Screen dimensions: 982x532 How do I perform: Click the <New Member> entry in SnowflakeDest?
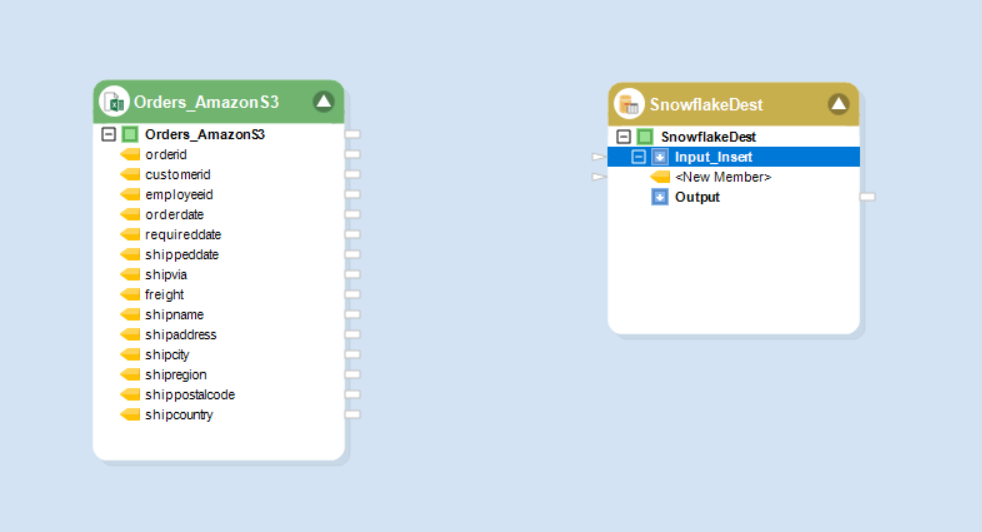point(722,177)
